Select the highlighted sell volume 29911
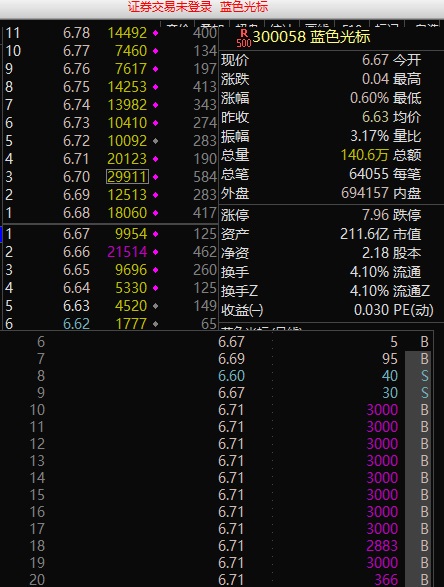The height and width of the screenshot is (587, 444). [x=127, y=177]
